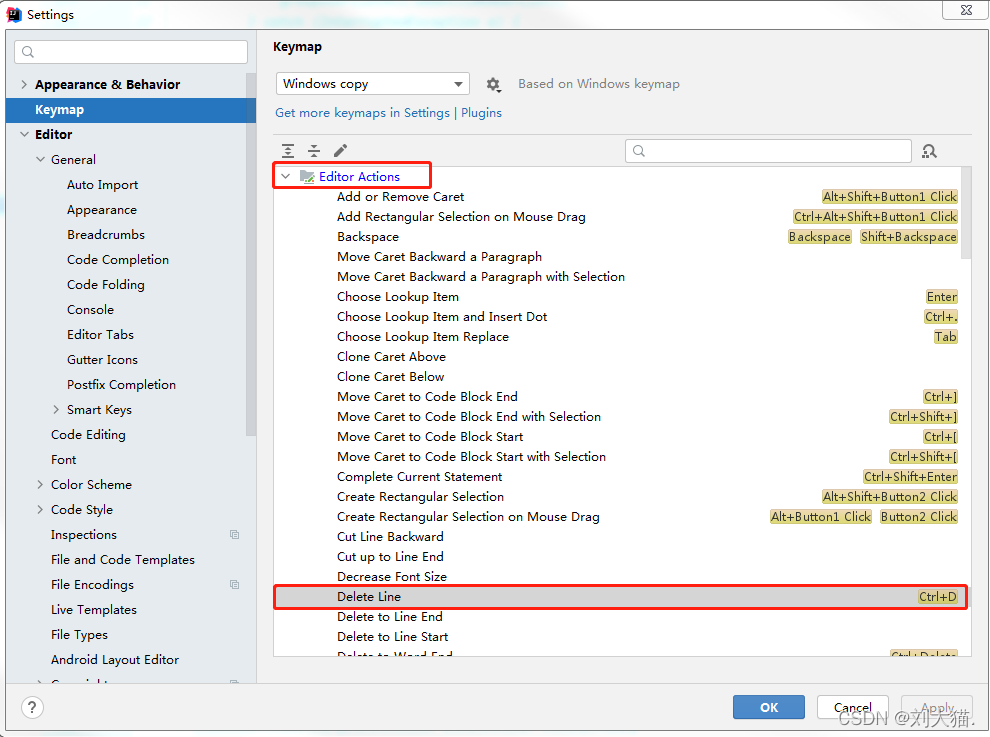Select Keymap in the settings tree
Screen dimensions: 990x737
pos(131,110)
